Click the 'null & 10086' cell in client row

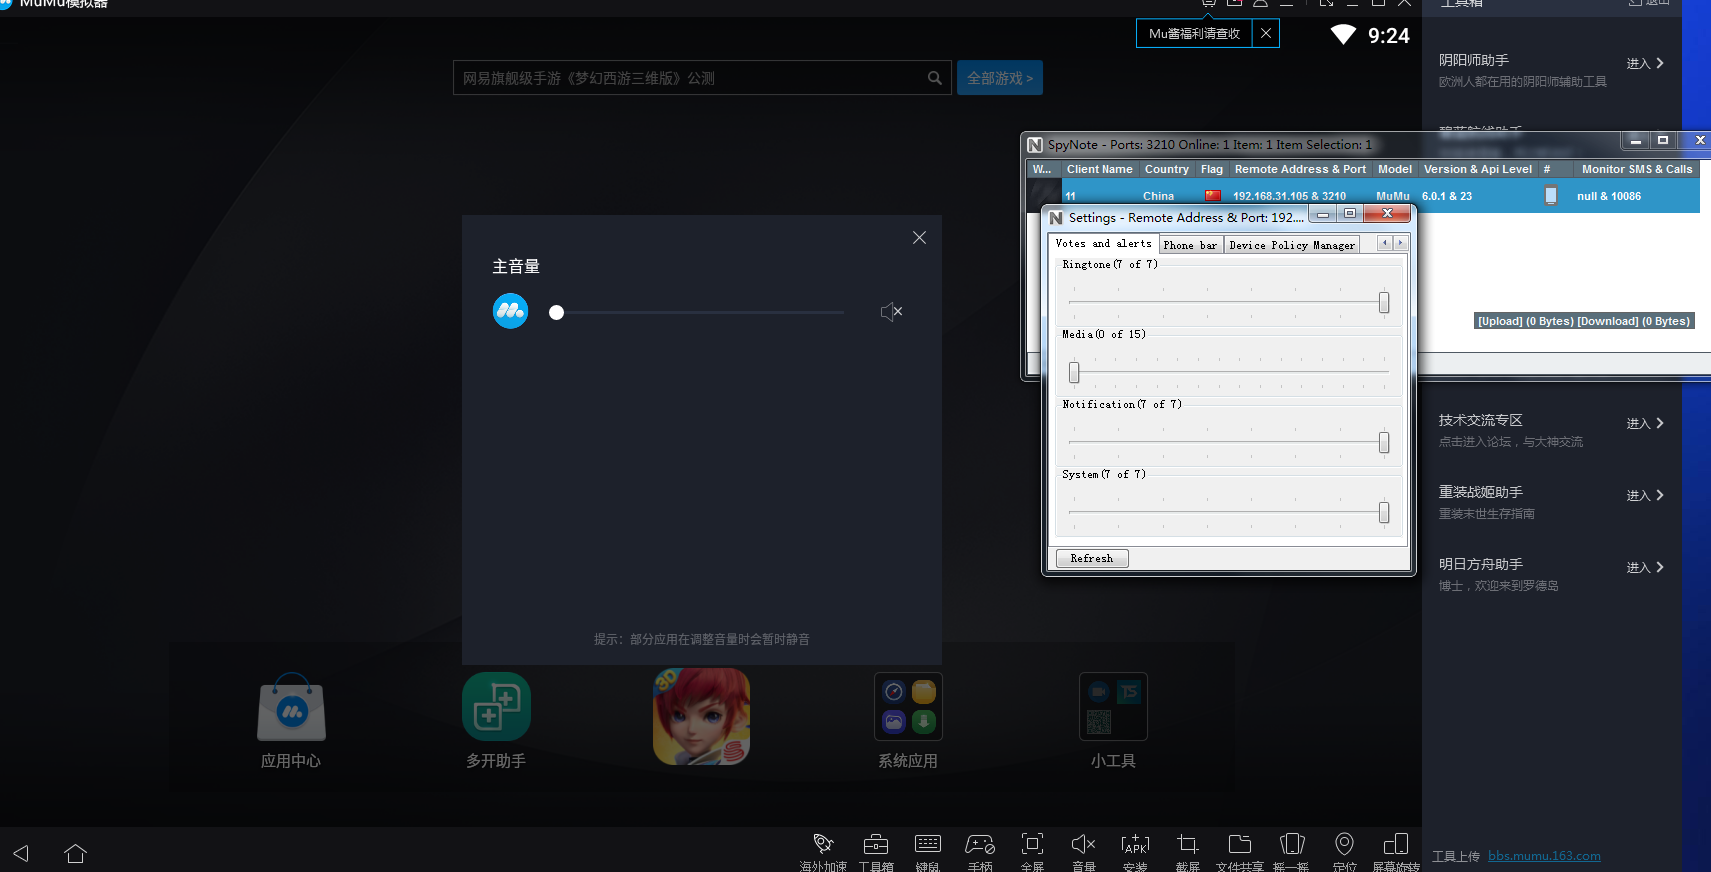1609,196
